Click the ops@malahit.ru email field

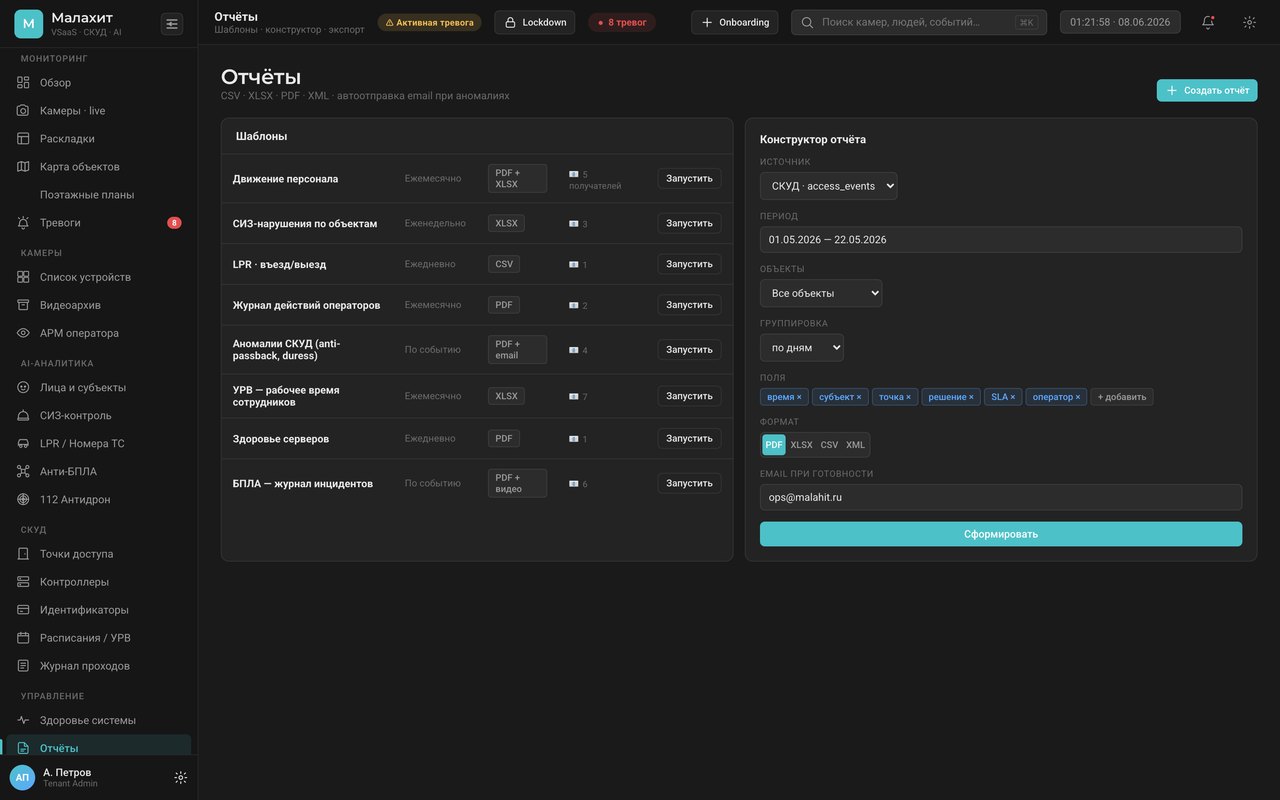point(1001,497)
